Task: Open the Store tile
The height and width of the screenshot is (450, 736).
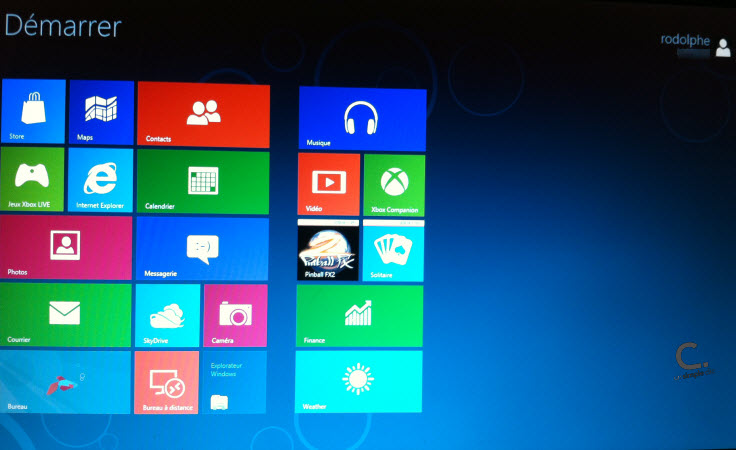Action: [x=33, y=111]
